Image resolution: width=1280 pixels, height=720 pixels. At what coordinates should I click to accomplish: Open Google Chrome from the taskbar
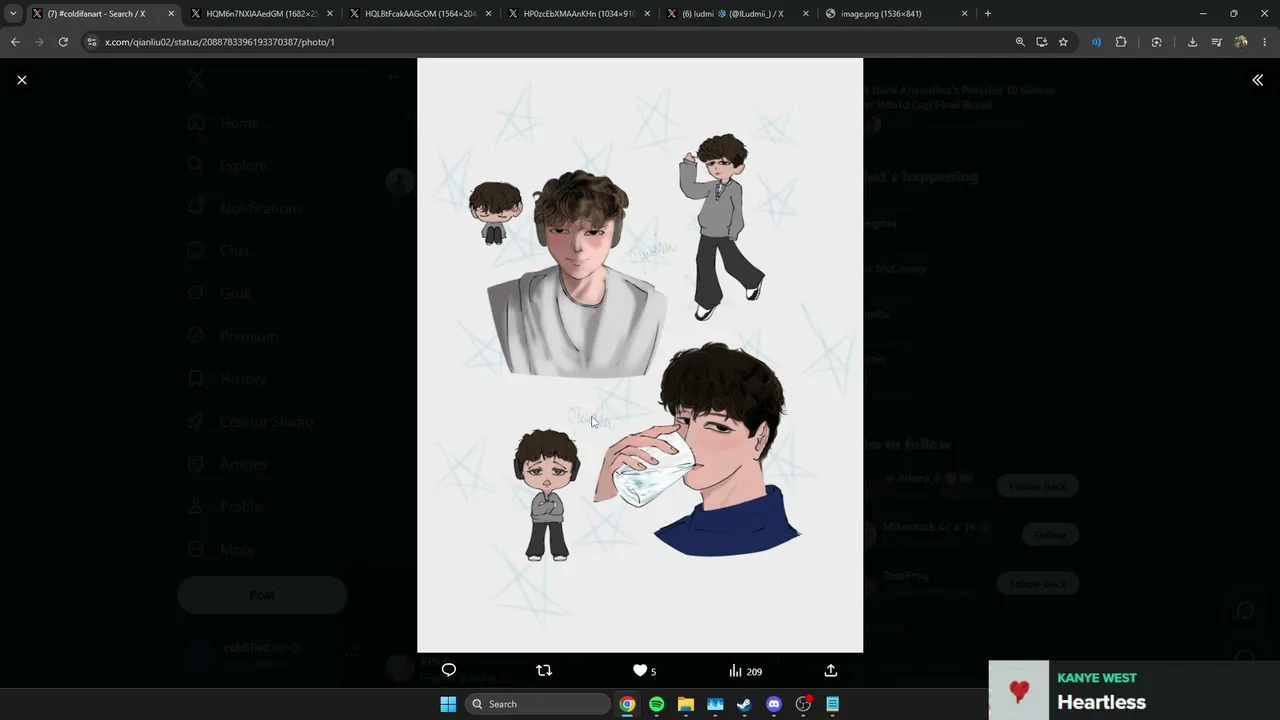pos(627,704)
